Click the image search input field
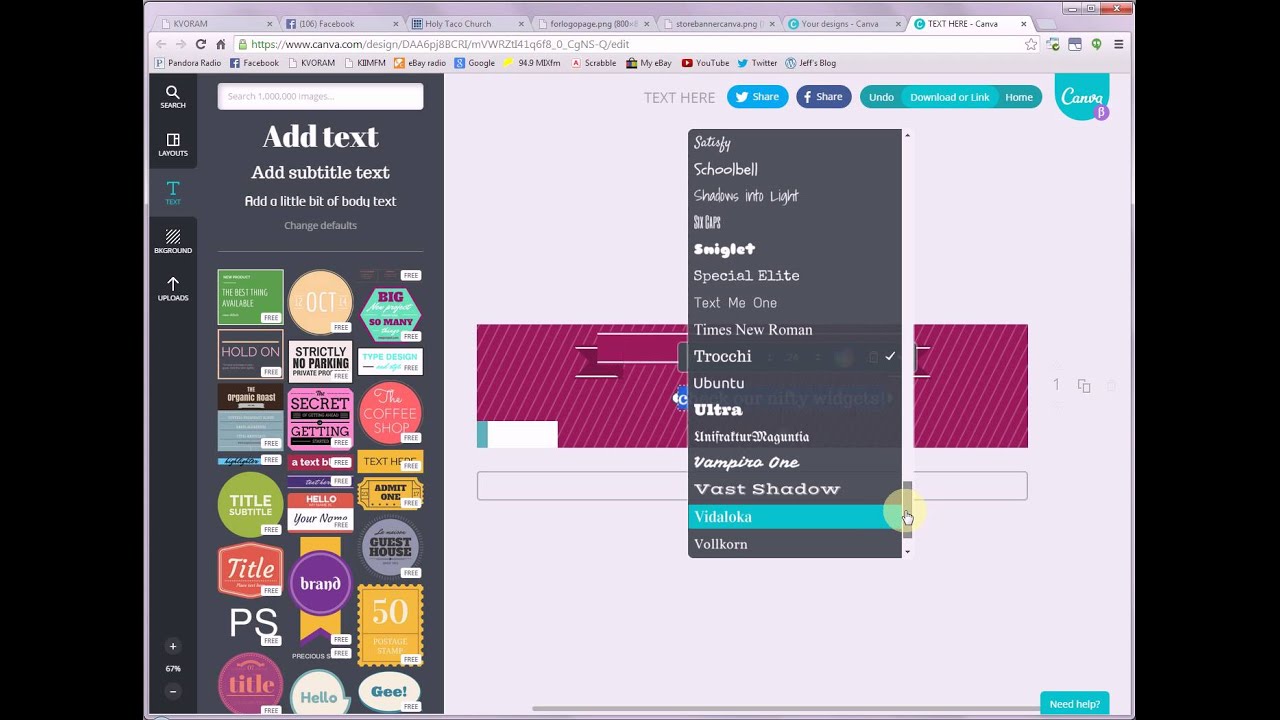Image resolution: width=1280 pixels, height=720 pixels. 320,96
